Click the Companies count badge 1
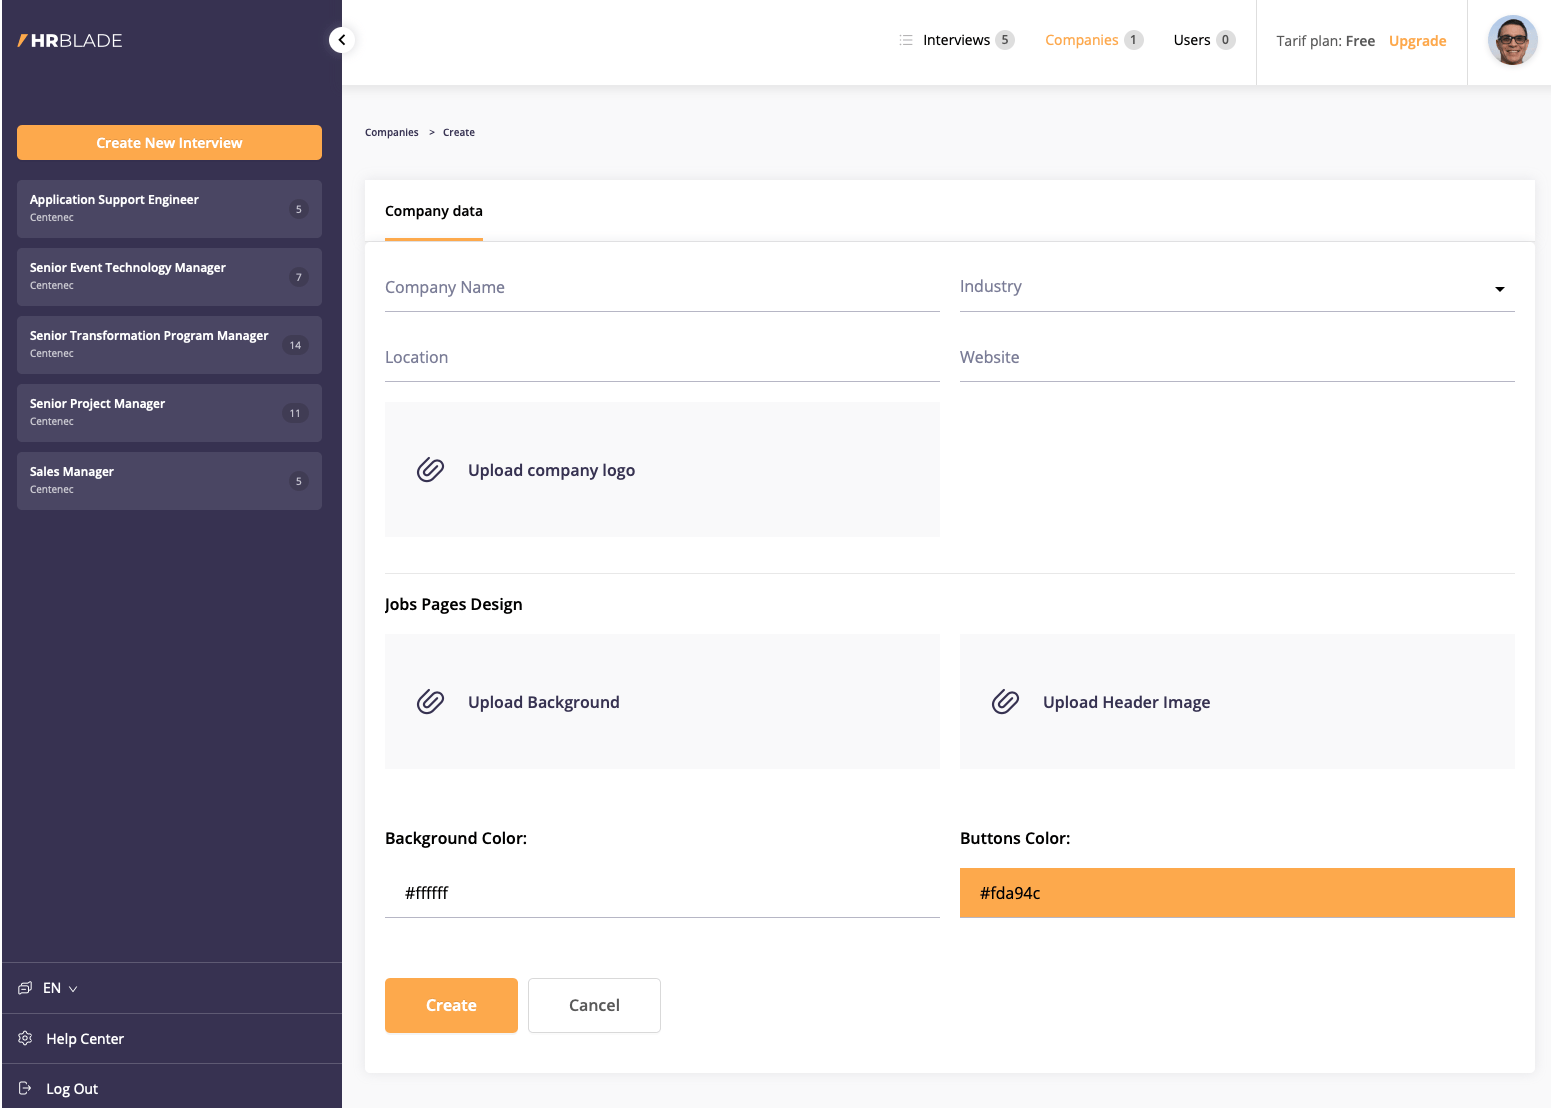 coord(1133,40)
